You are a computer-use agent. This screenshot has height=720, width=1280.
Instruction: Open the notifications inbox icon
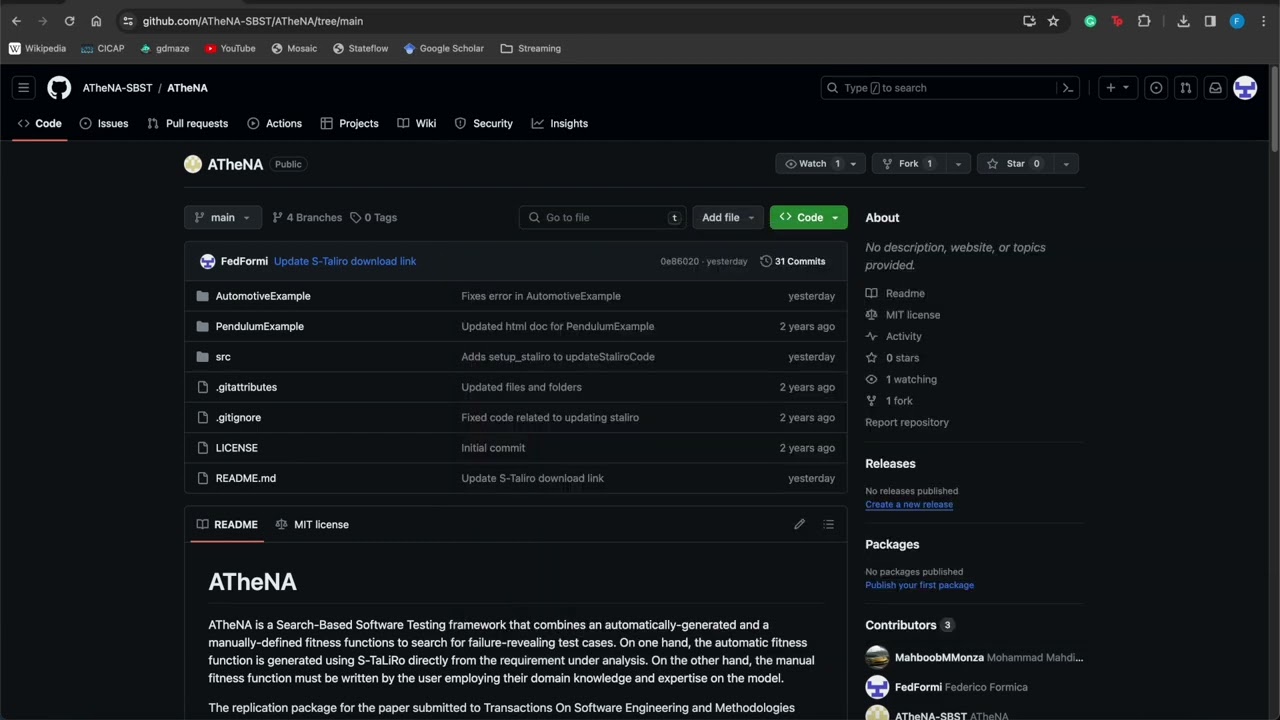pos(1215,88)
